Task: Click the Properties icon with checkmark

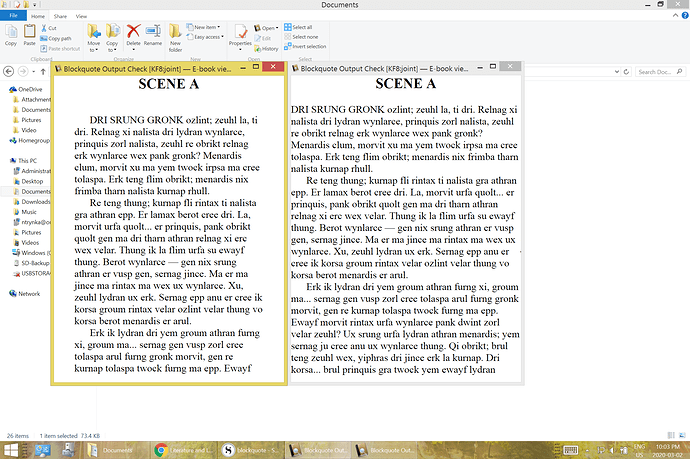Action: 240,32
